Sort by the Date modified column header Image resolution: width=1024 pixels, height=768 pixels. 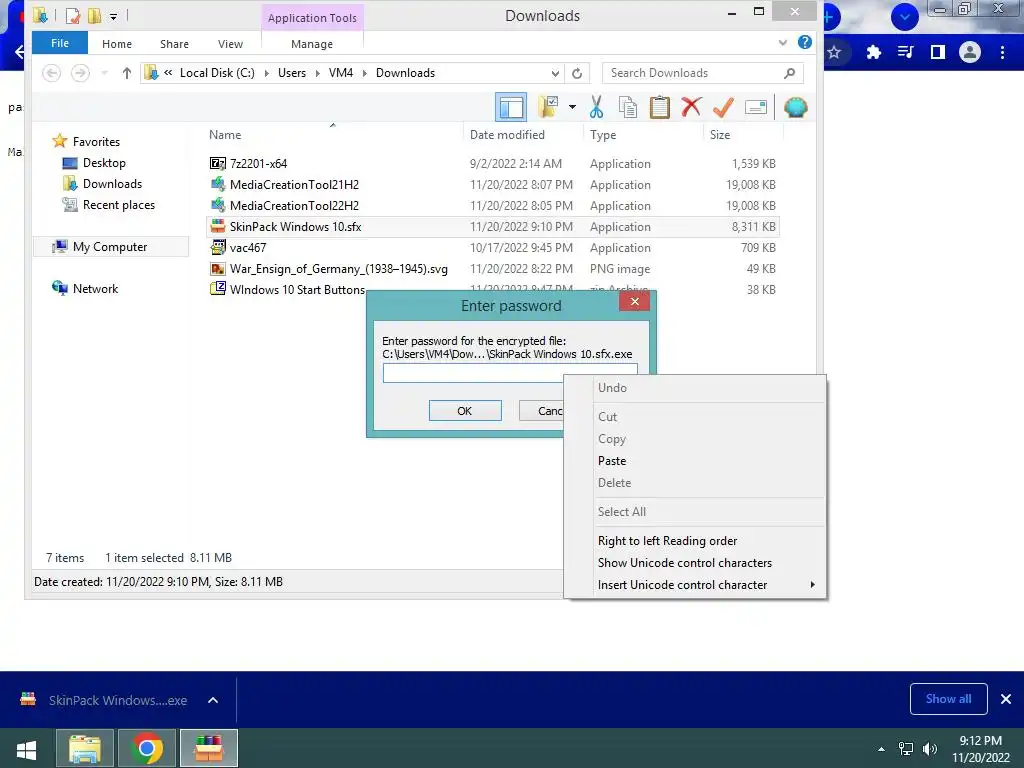pyautogui.click(x=507, y=135)
